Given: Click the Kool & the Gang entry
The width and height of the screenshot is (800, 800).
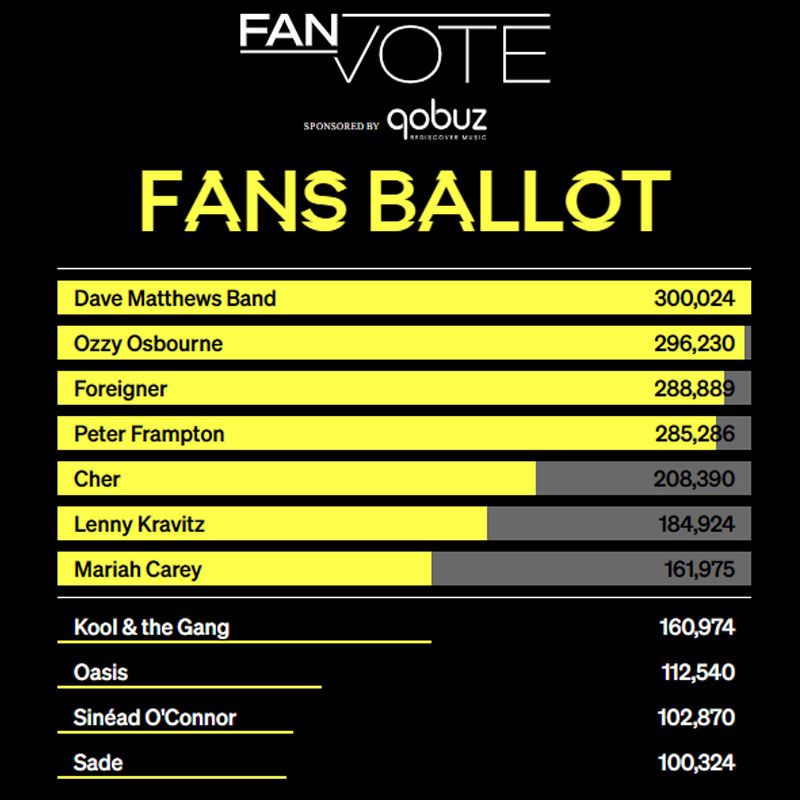Looking at the screenshot, I should tap(151, 628).
